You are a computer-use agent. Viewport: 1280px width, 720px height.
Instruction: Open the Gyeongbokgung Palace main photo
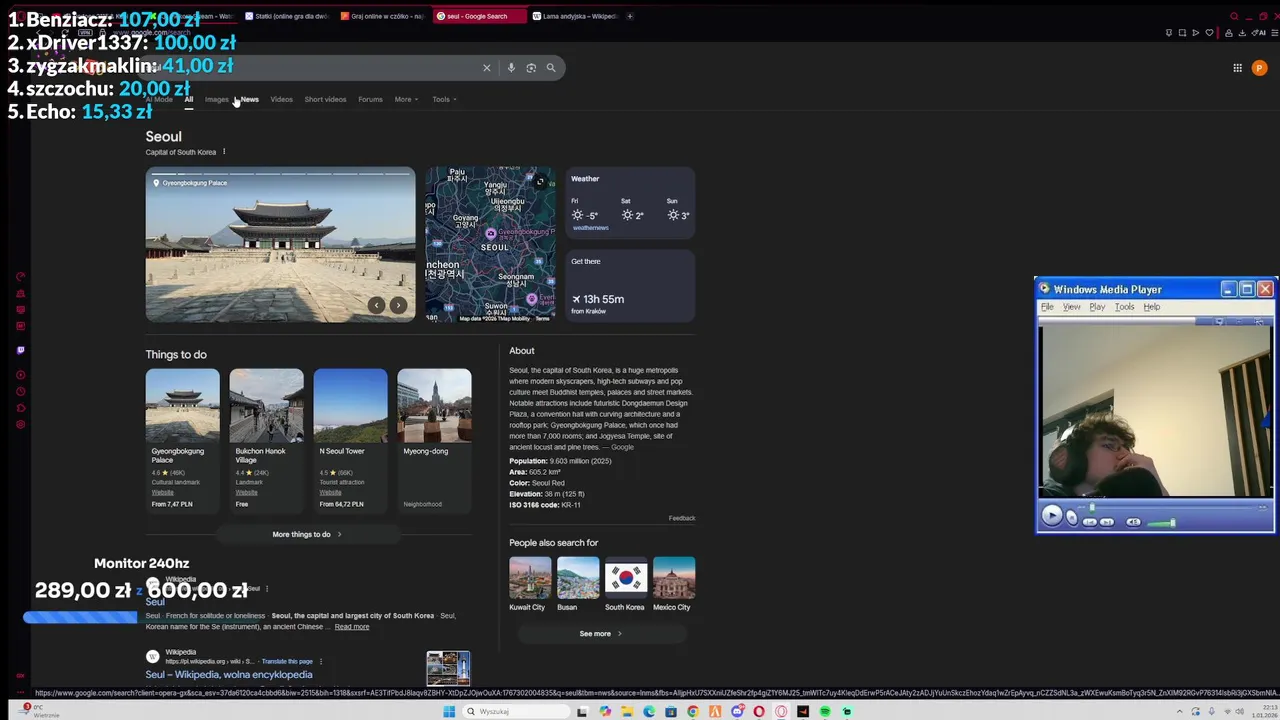point(280,244)
